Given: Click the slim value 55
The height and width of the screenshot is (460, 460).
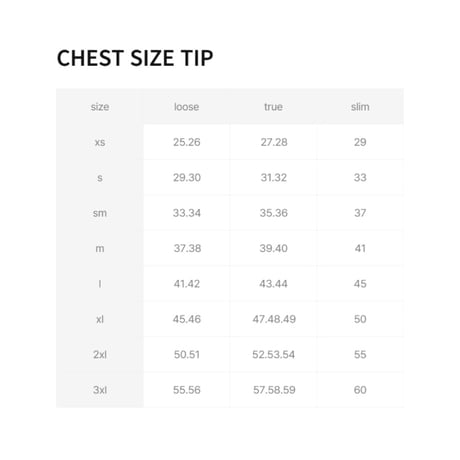Looking at the screenshot, I should pyautogui.click(x=360, y=355).
